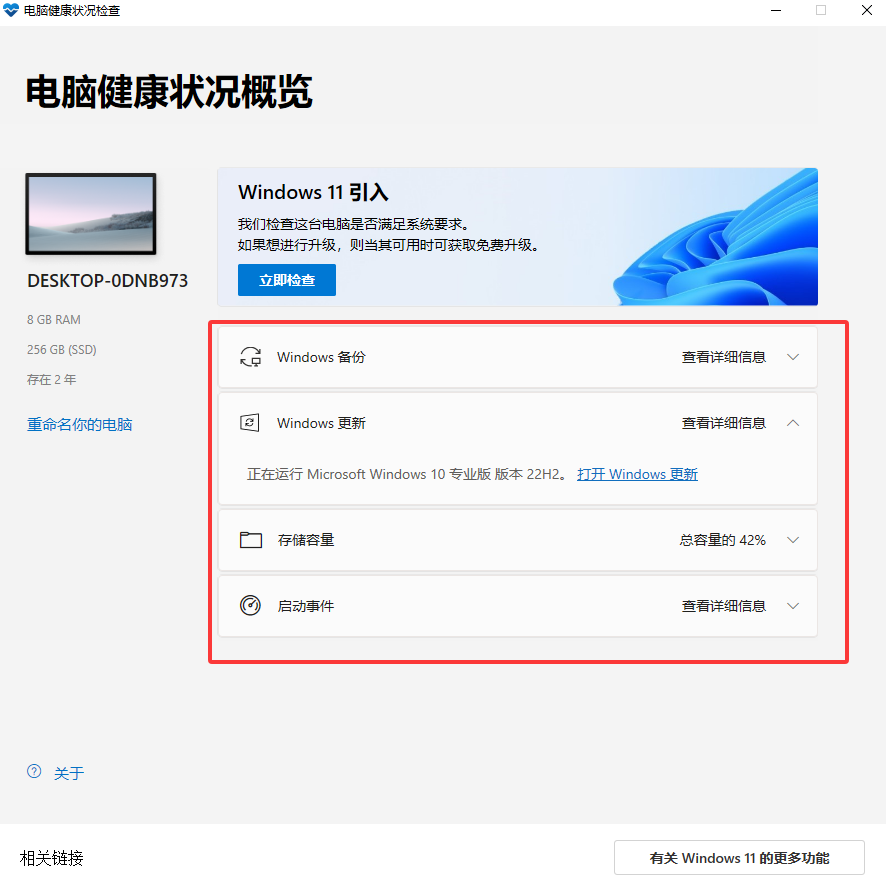Viewport: 886px width, 886px height.
Task: Click the PC Health Check heart icon in title bar
Action: pos(11,10)
